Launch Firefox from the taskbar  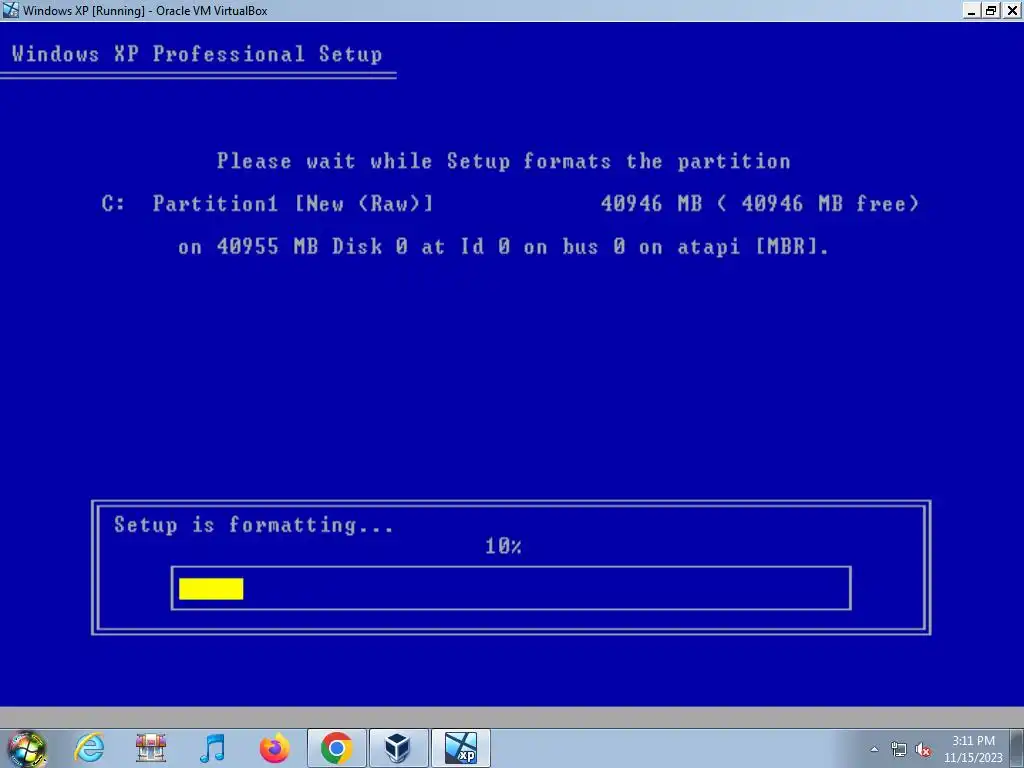274,748
